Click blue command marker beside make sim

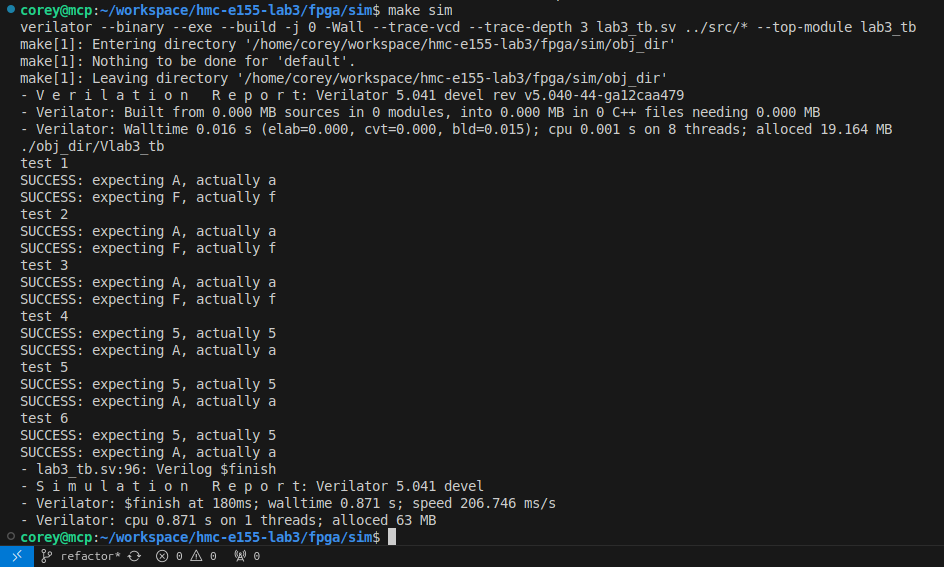tap(11, 10)
